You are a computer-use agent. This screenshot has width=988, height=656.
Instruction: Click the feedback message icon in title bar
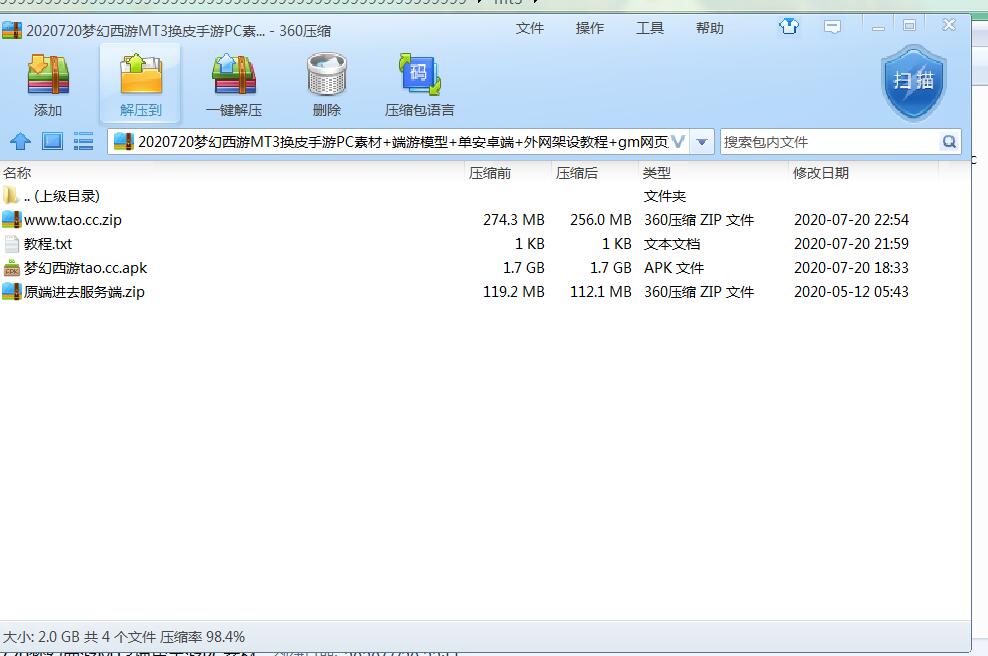pos(832,27)
